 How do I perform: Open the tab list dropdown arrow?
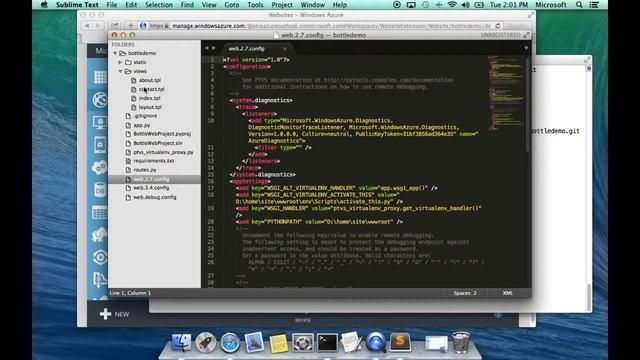click(x=526, y=48)
